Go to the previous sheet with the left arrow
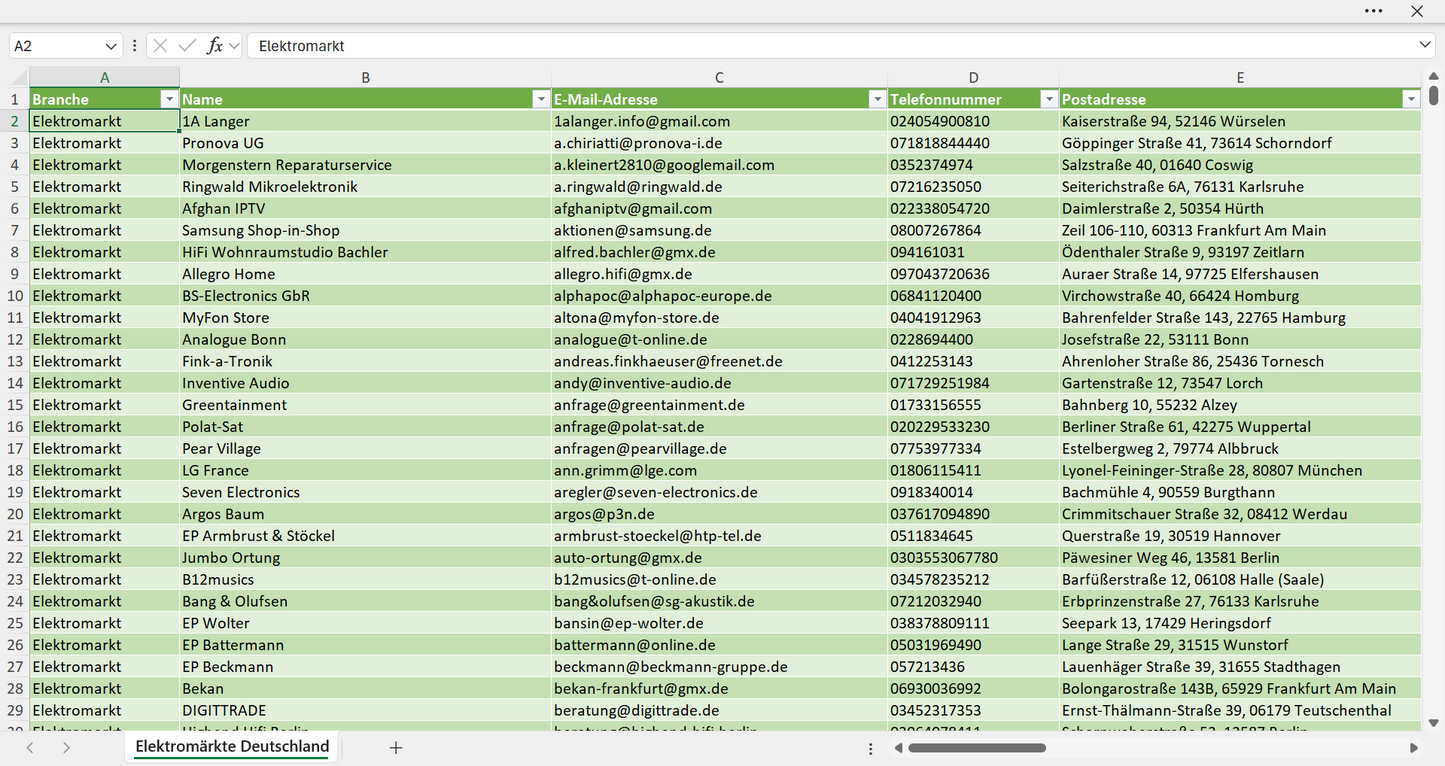Viewport: 1445px width, 766px height. click(x=30, y=747)
